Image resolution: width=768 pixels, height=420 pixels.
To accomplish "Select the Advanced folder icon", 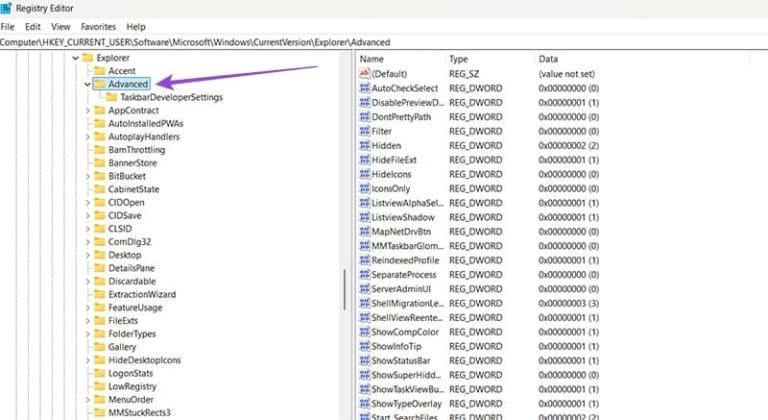I will pos(100,84).
